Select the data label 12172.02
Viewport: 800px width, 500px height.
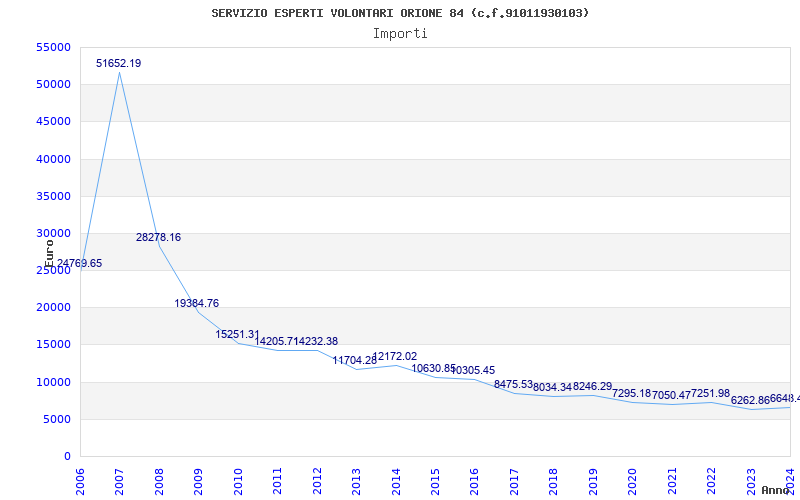pos(395,356)
